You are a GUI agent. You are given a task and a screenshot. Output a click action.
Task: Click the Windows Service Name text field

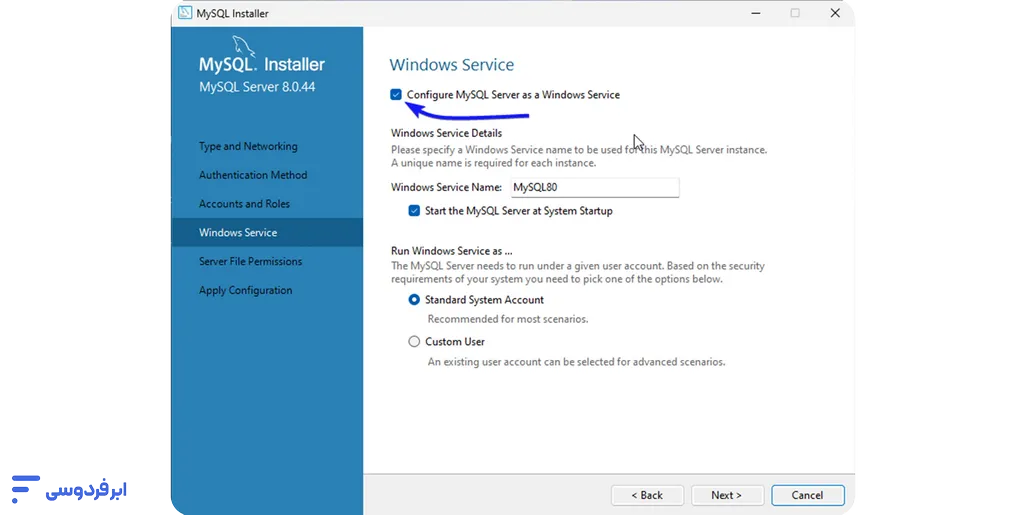[x=594, y=187]
